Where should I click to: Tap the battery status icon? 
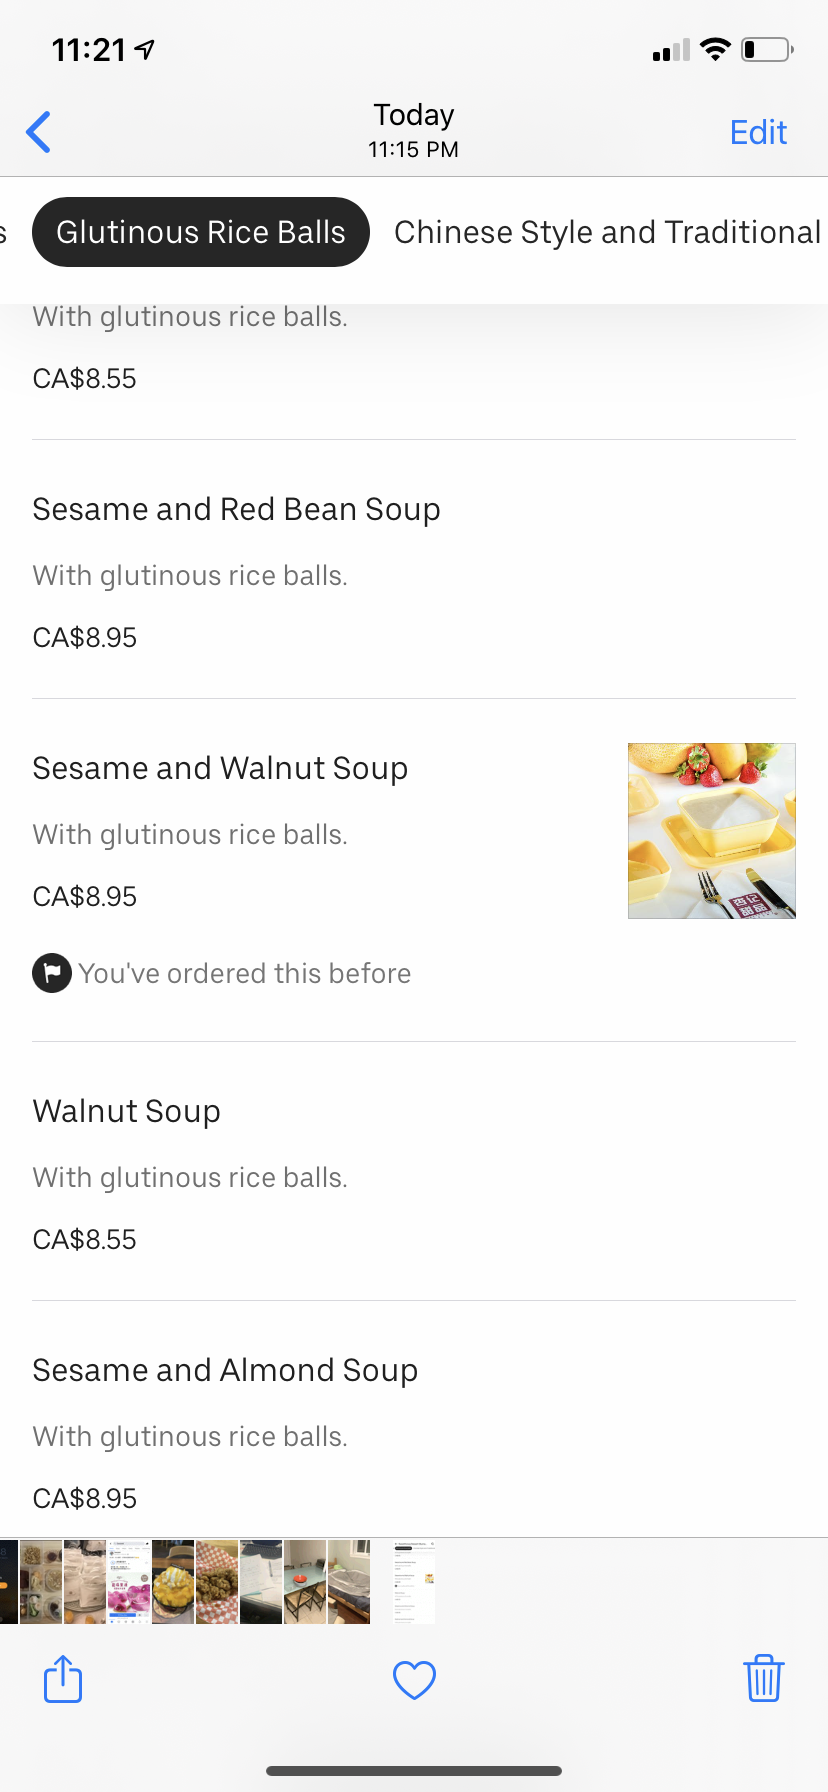[x=766, y=49]
